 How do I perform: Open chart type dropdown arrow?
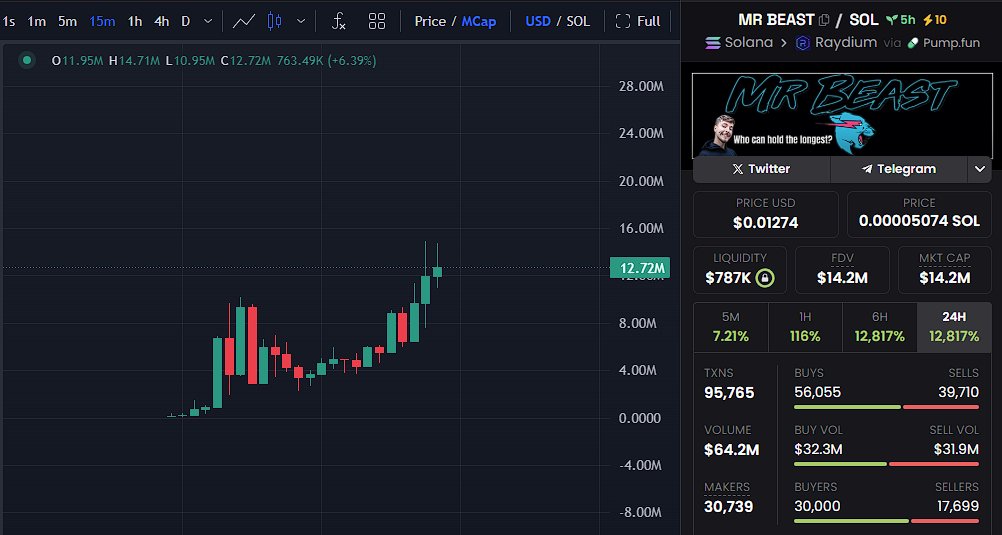302,21
